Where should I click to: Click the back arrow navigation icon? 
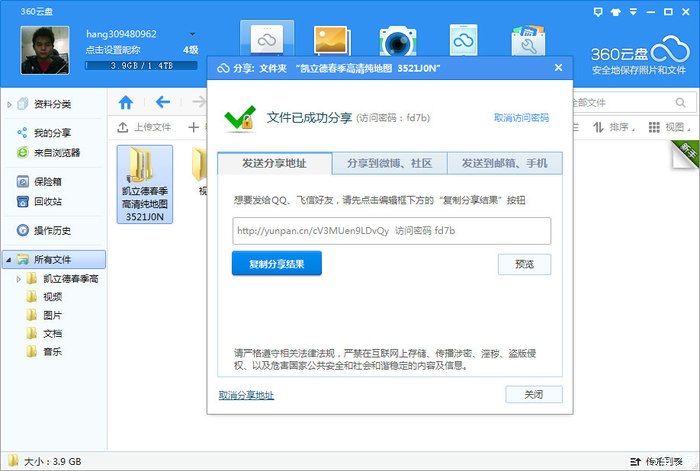[x=163, y=102]
